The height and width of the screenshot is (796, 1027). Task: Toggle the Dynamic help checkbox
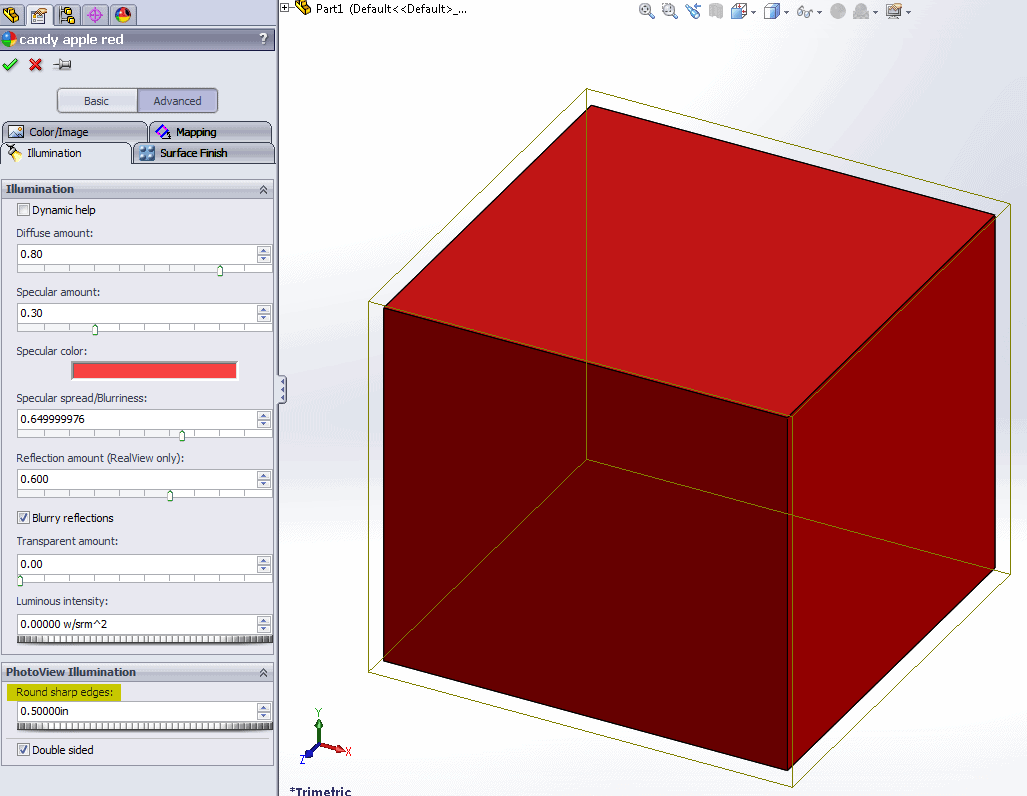tap(24, 210)
